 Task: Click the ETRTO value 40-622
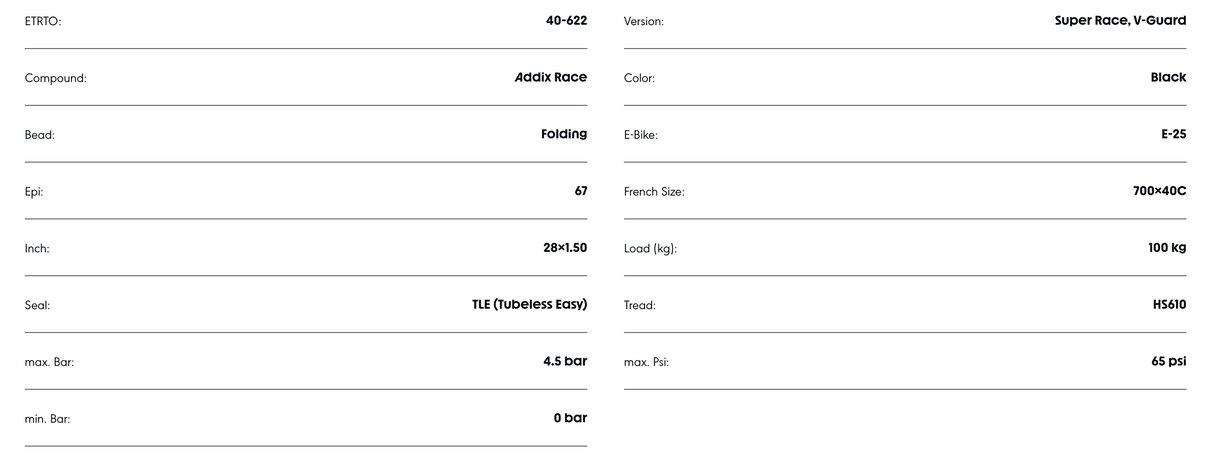[566, 20]
